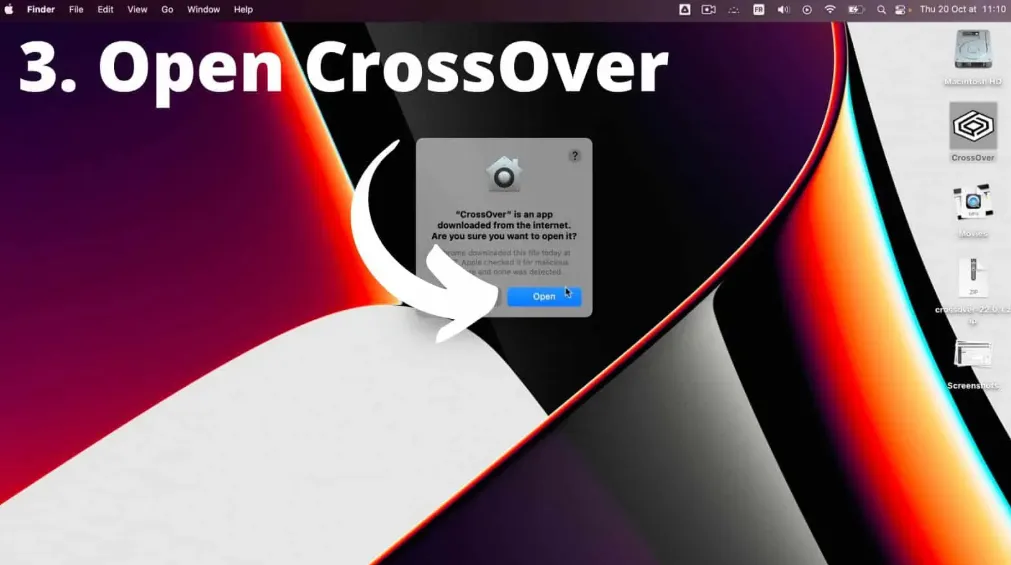Screen dimensions: 1011x565
Task: Click the triangle app icon in menu bar
Action: pos(685,10)
